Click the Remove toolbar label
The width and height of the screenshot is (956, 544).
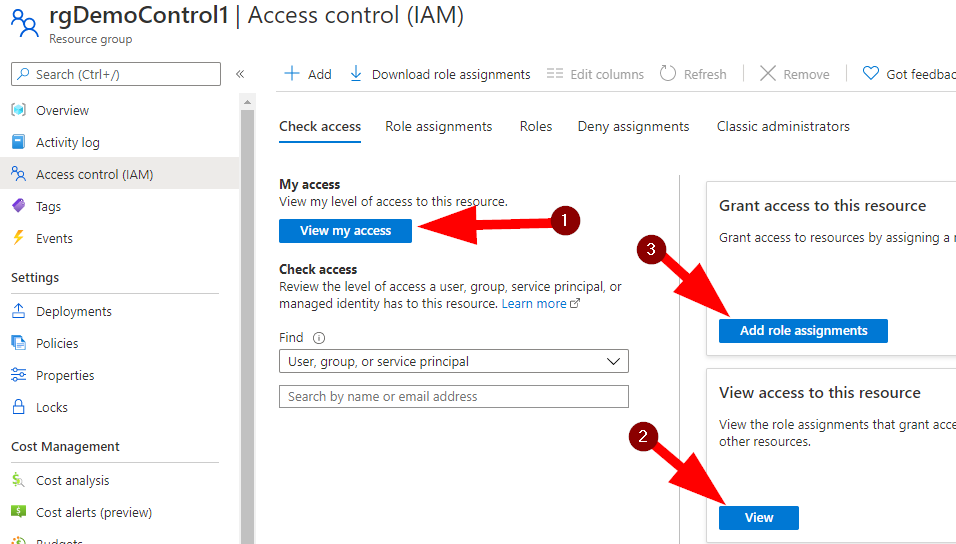[806, 74]
